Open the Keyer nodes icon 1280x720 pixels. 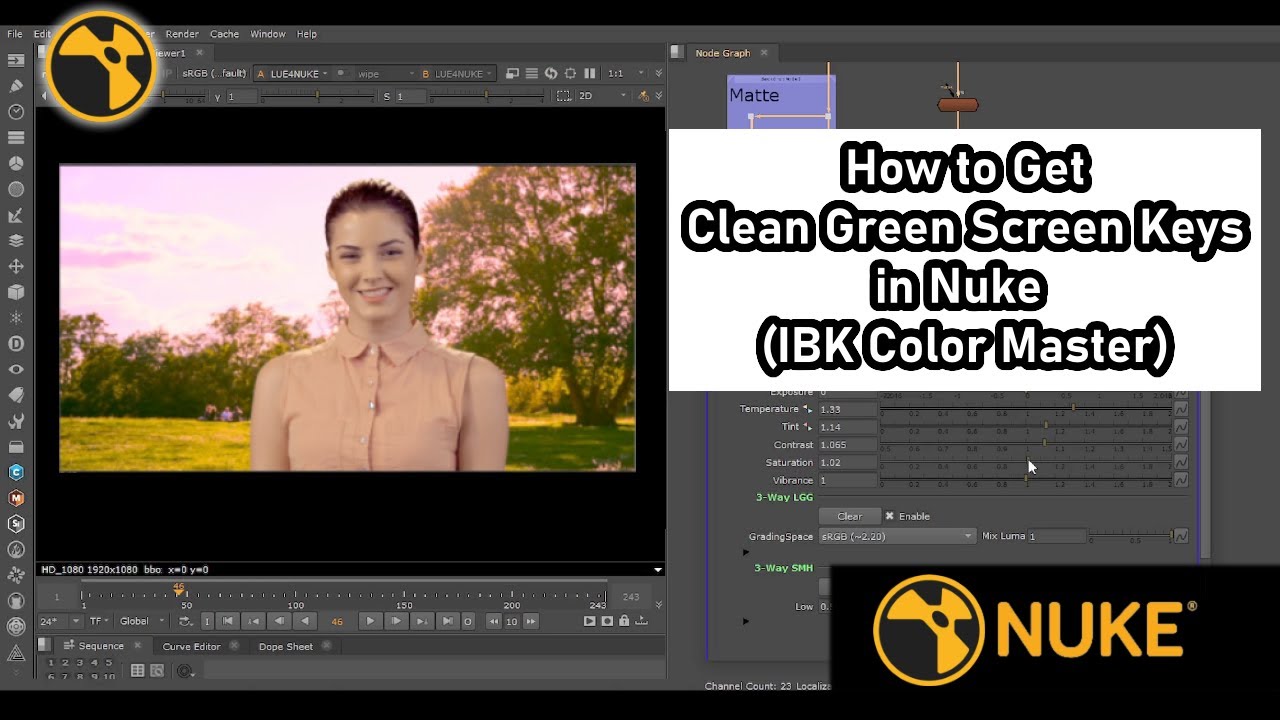[x=16, y=215]
